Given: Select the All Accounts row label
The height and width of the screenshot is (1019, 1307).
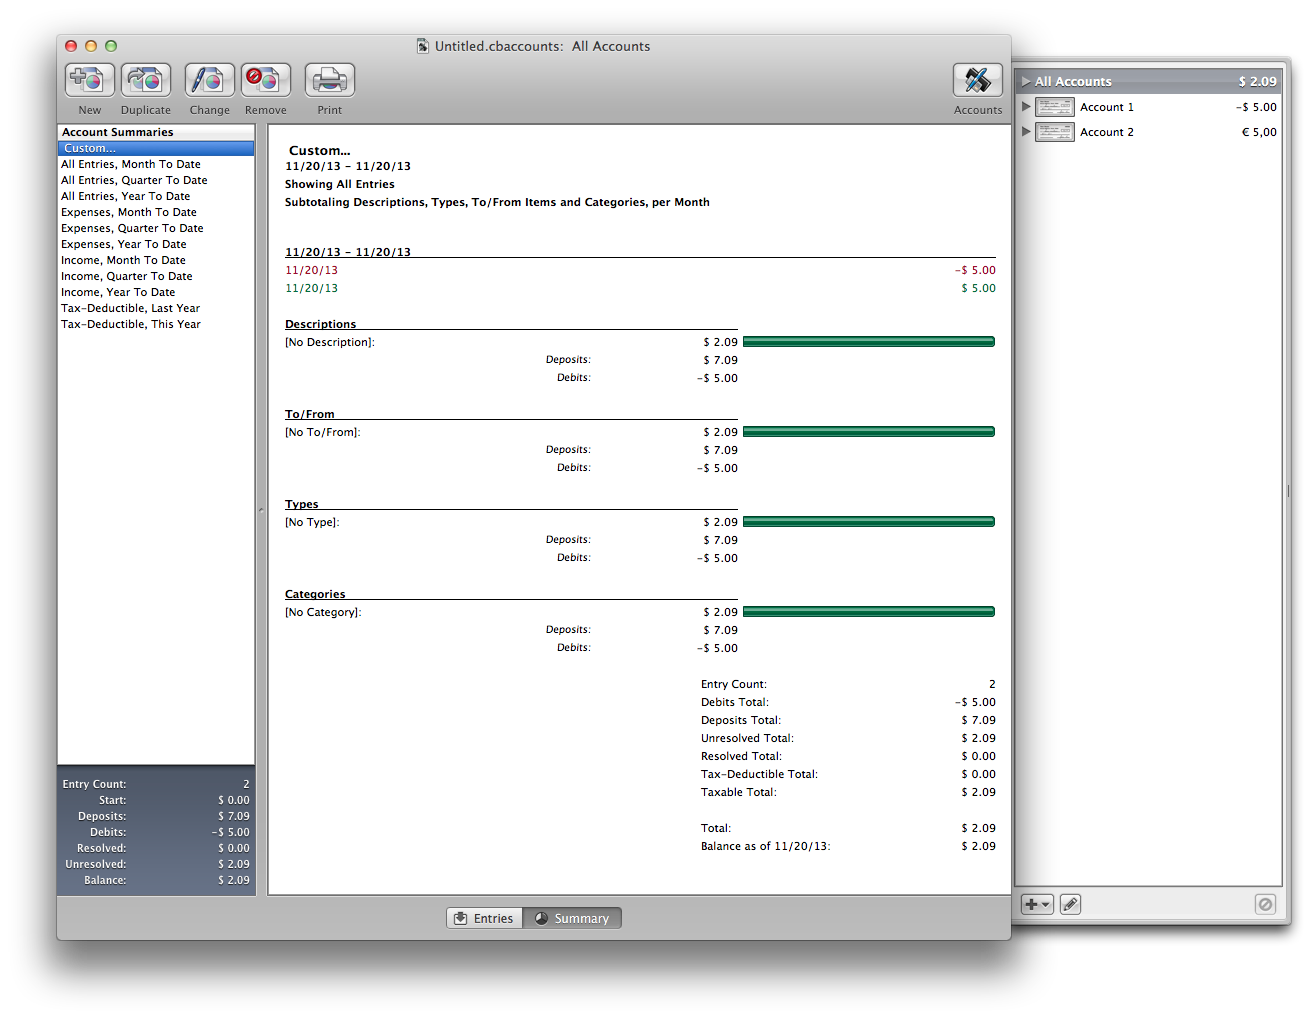Looking at the screenshot, I should (1073, 81).
